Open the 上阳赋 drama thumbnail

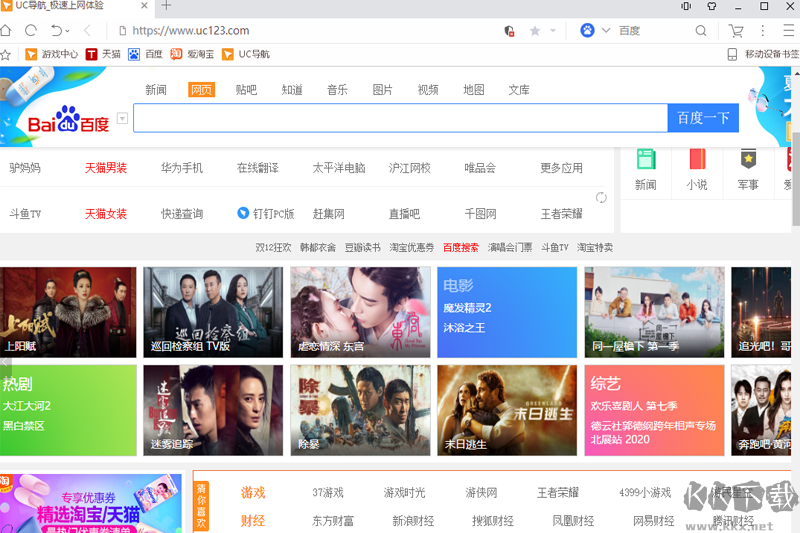point(68,312)
